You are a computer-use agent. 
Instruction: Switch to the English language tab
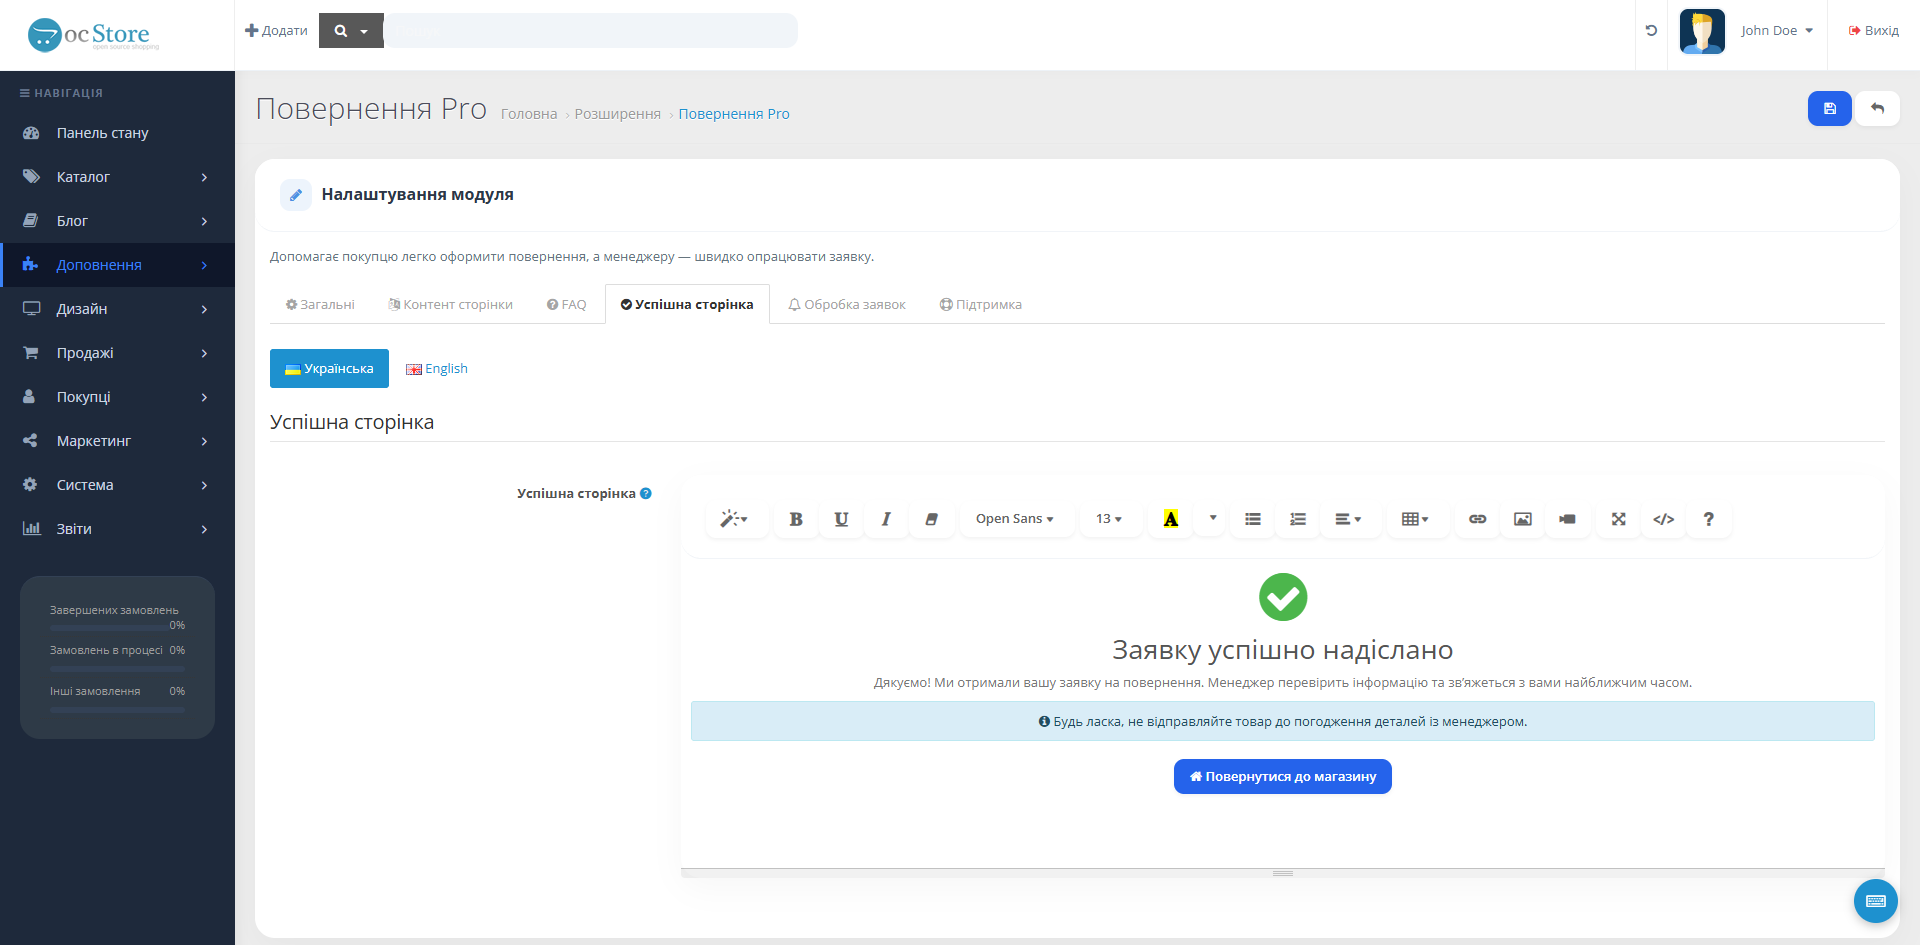437,369
